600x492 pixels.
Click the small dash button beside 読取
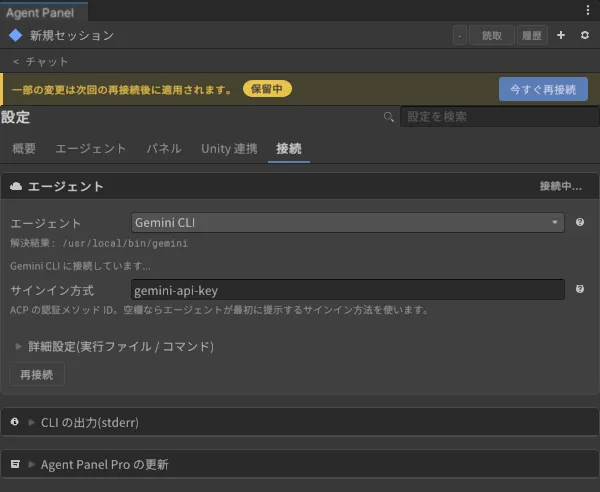[460, 36]
